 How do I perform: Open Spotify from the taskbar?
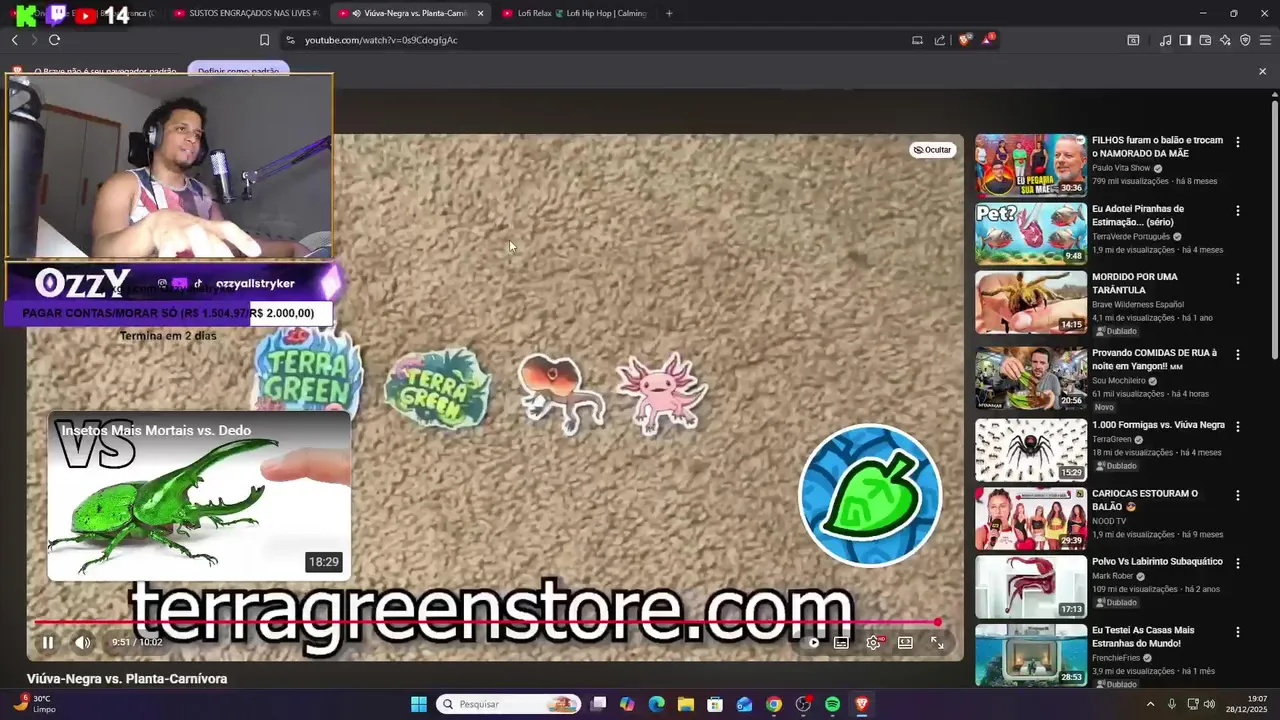pos(833,704)
